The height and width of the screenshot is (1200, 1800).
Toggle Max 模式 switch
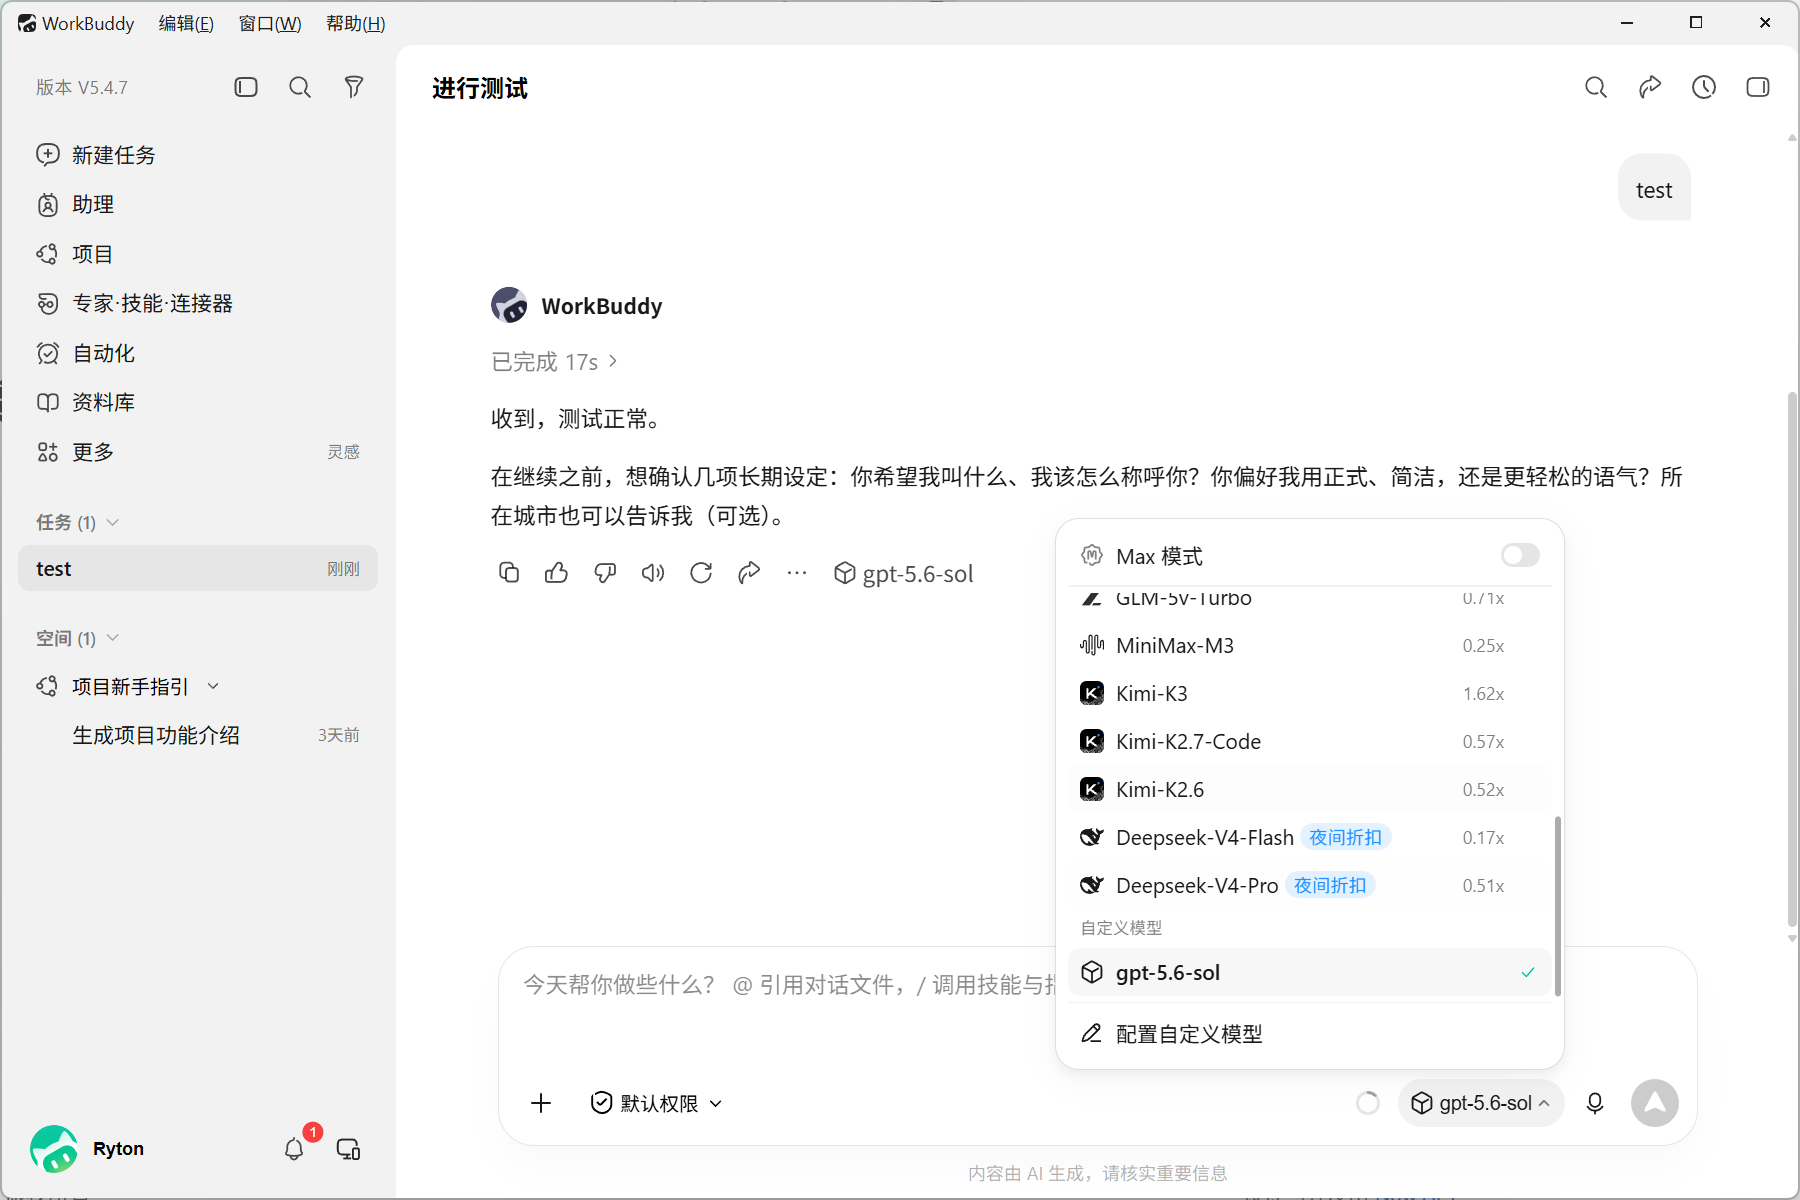[x=1520, y=555]
